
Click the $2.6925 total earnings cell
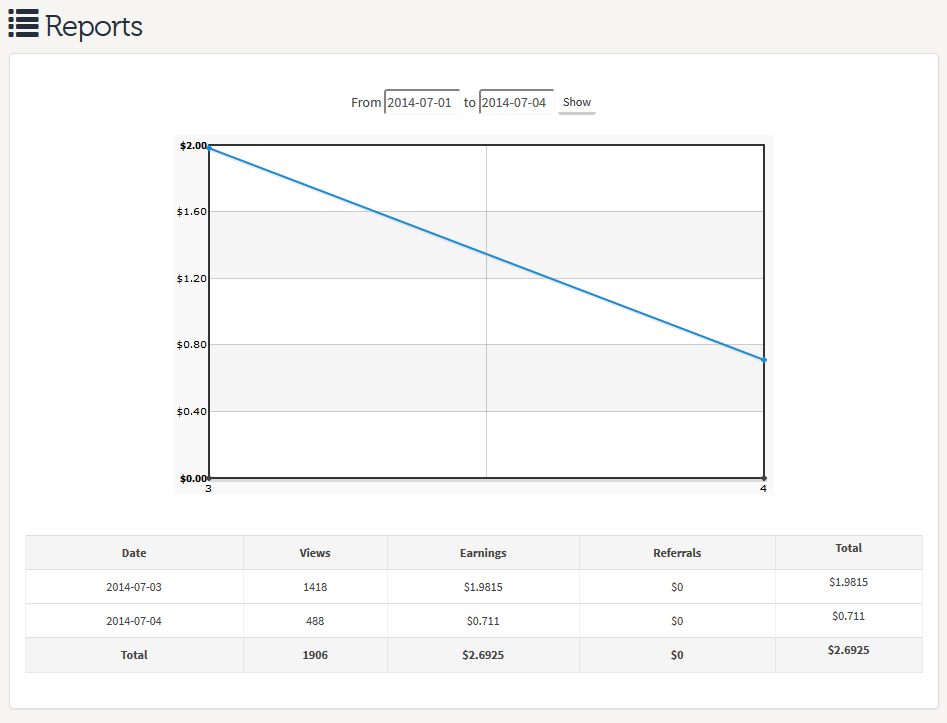[x=483, y=655]
